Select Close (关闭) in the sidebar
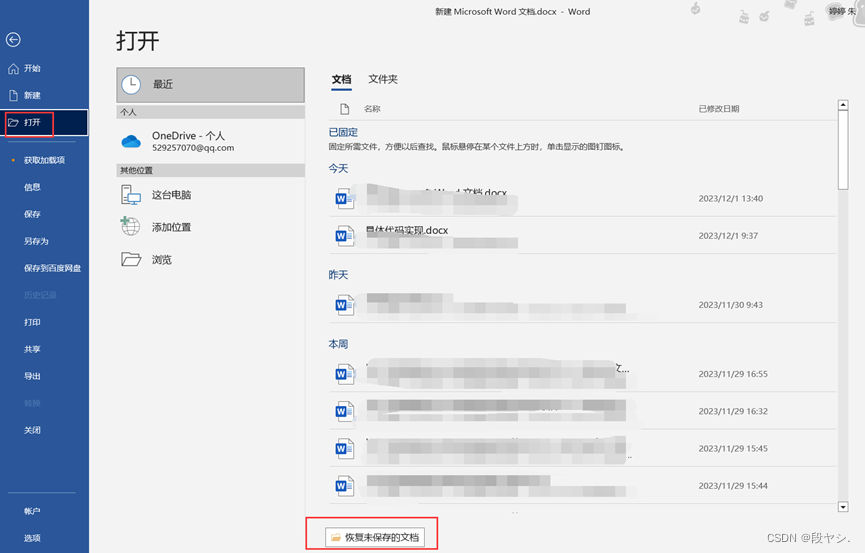The height and width of the screenshot is (553, 865). [32, 430]
